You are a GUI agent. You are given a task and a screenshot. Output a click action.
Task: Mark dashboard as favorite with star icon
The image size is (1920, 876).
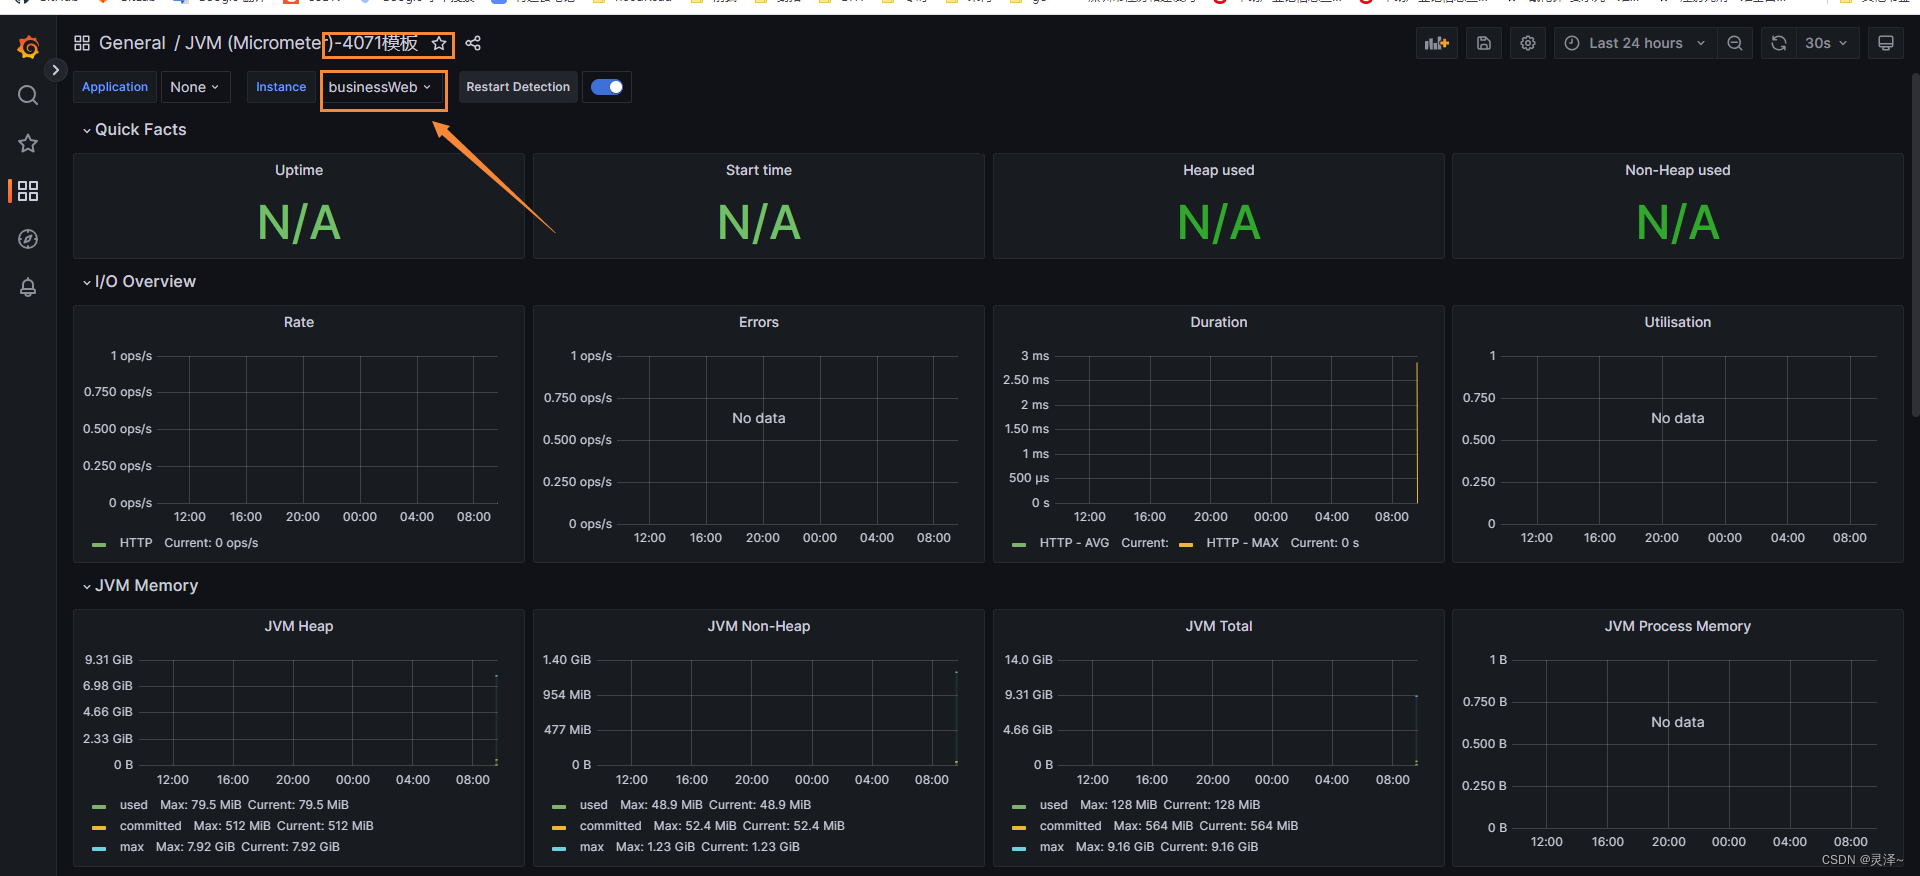[438, 43]
